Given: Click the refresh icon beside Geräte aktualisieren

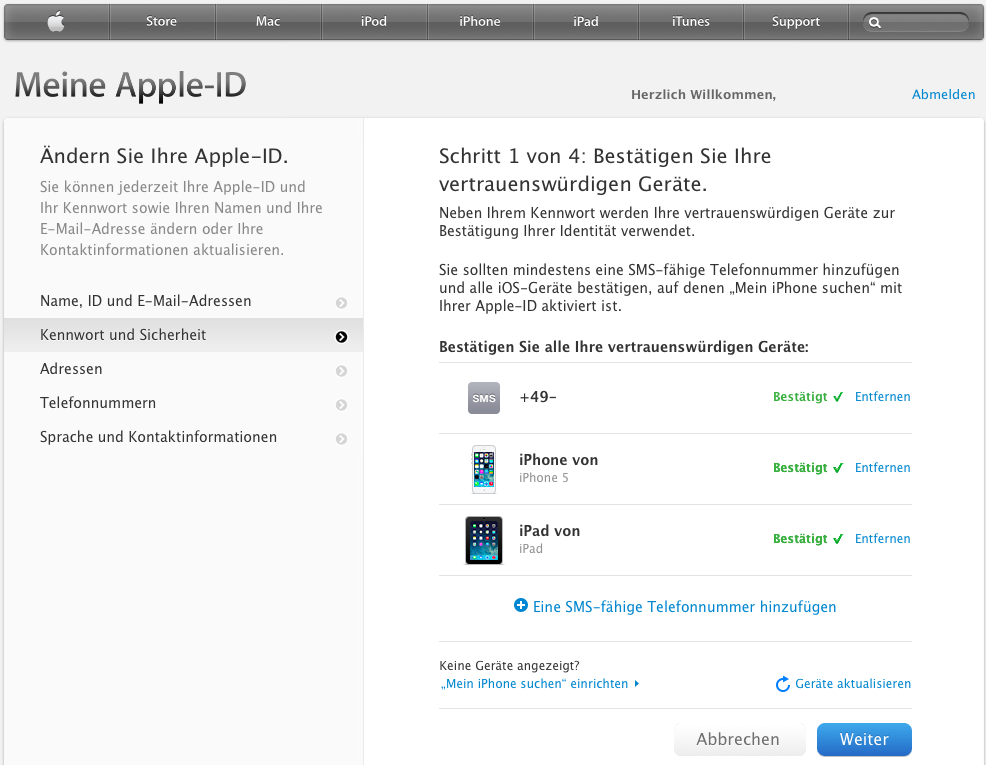Looking at the screenshot, I should pos(782,684).
